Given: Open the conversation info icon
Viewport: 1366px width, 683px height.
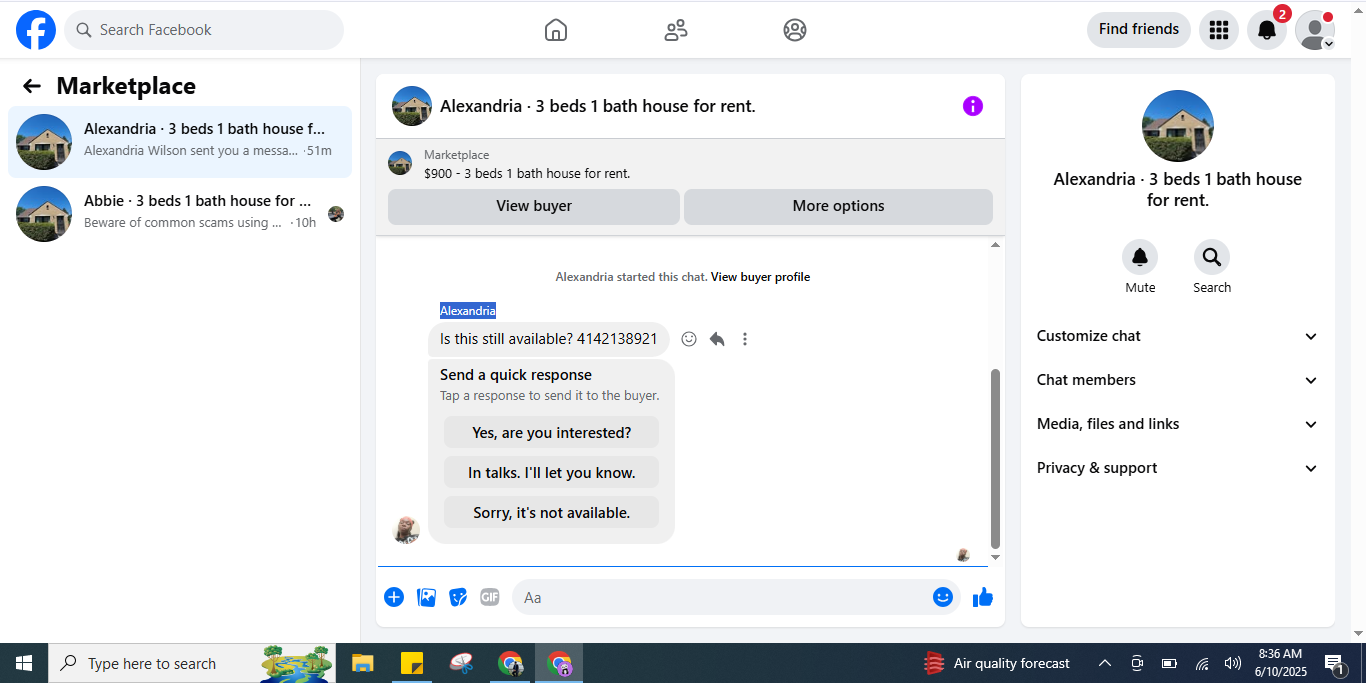Looking at the screenshot, I should (973, 106).
